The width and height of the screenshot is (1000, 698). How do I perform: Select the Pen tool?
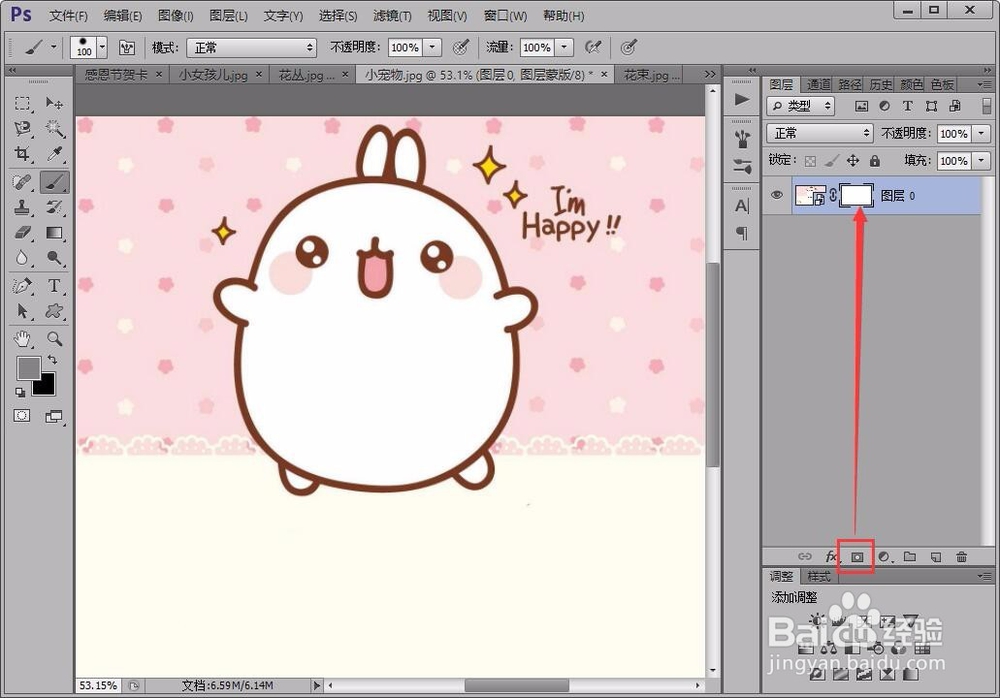click(x=22, y=286)
